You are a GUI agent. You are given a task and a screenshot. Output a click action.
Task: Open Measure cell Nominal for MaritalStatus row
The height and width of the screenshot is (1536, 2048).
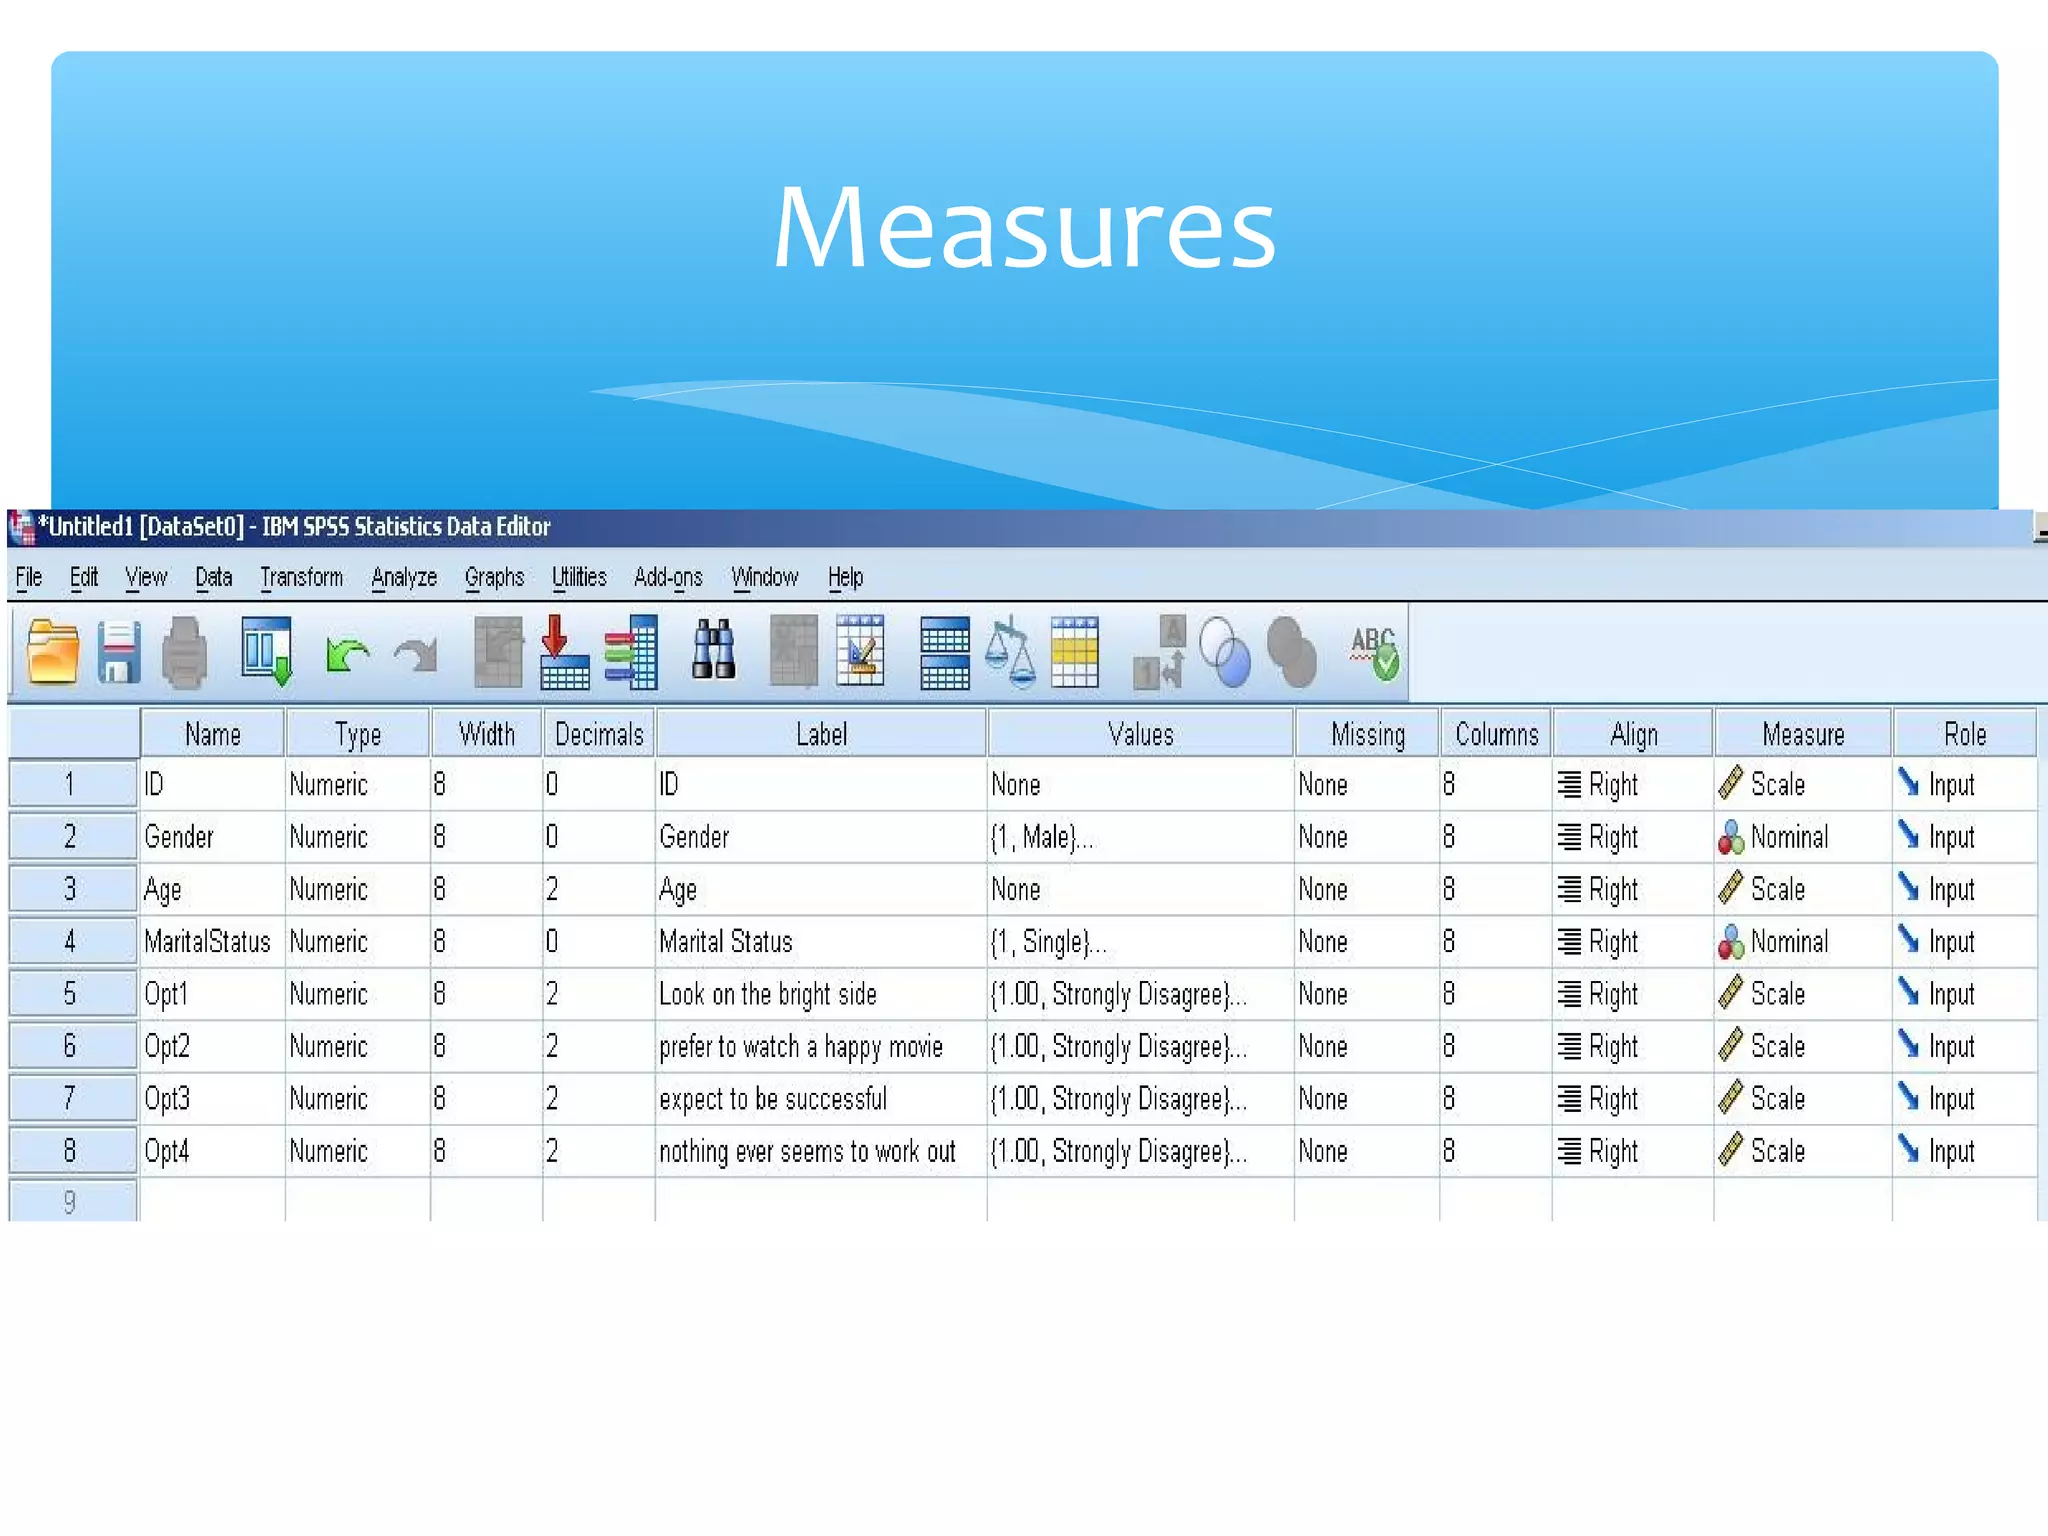point(1803,942)
